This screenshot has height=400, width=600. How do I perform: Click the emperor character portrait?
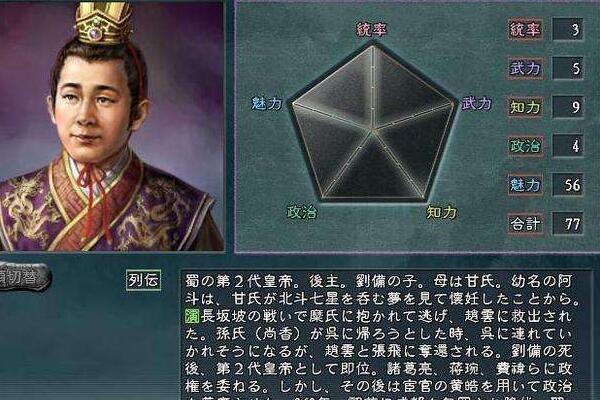pyautogui.click(x=112, y=125)
